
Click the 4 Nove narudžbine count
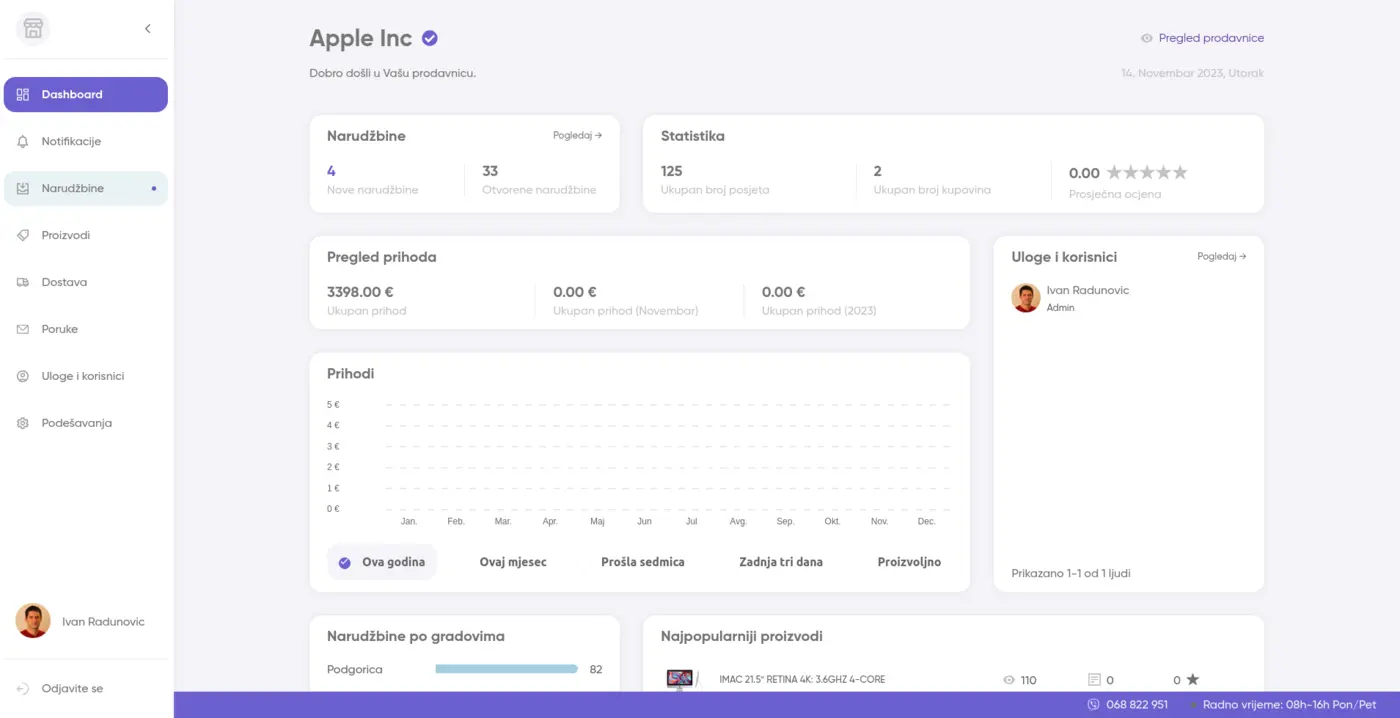tap(331, 171)
